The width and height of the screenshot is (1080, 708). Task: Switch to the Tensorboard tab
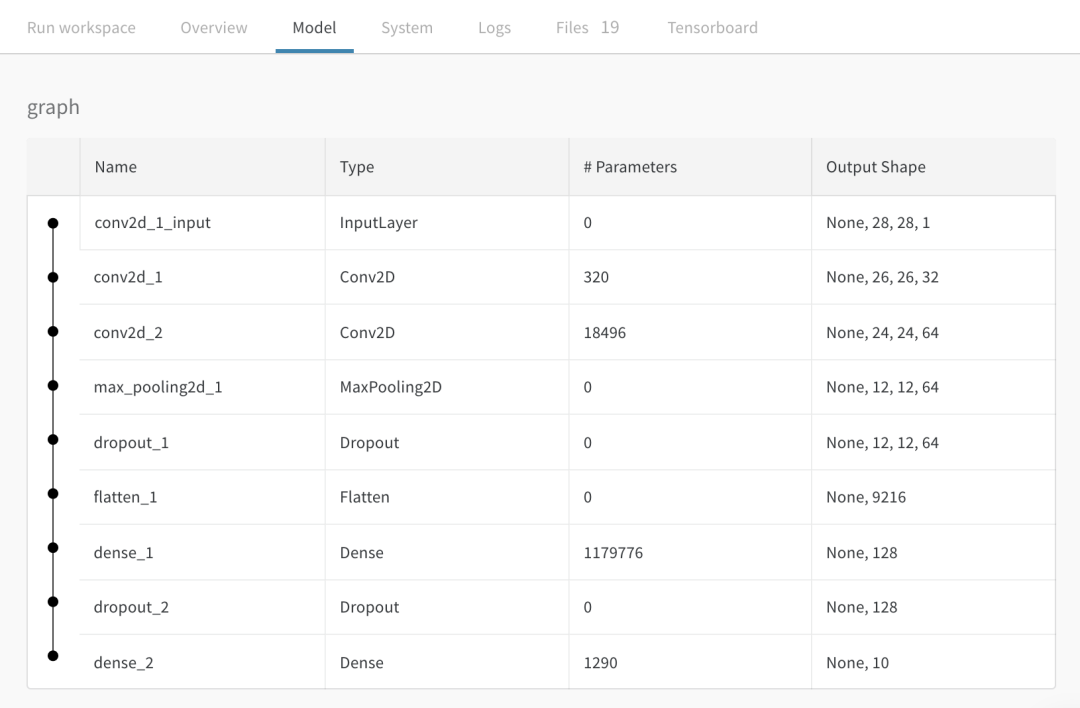click(x=712, y=28)
